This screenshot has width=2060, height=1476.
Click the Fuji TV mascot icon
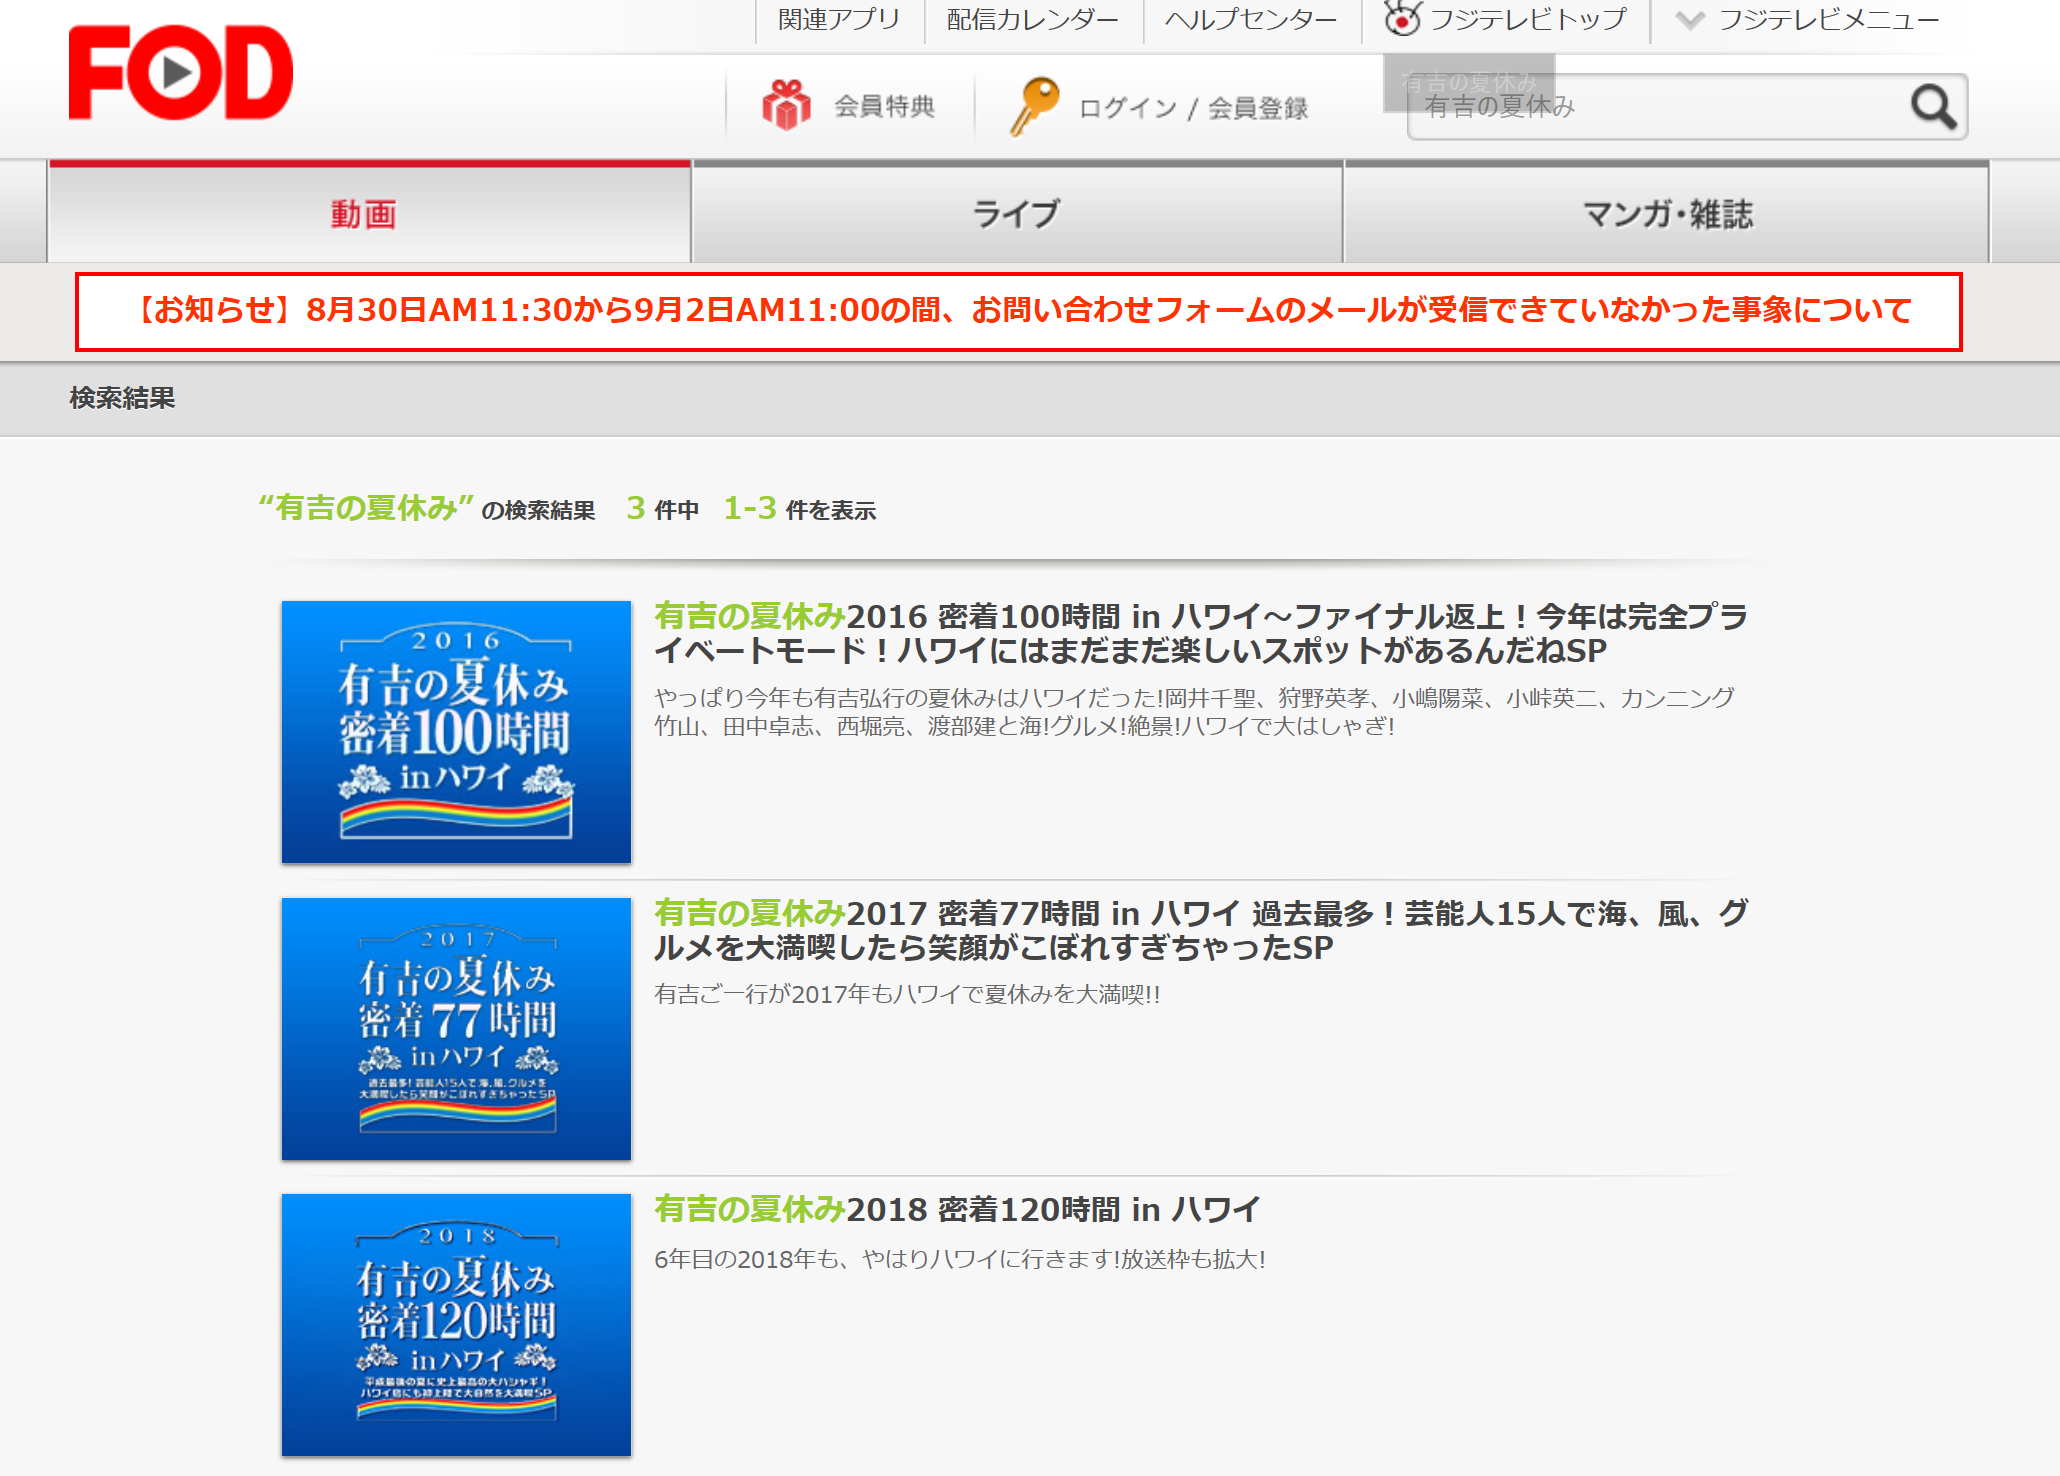1402,18
